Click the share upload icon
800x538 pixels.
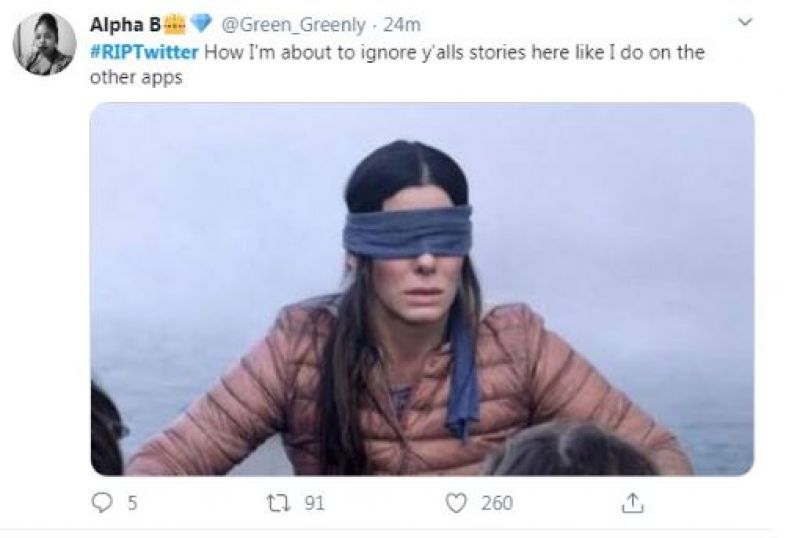point(632,504)
